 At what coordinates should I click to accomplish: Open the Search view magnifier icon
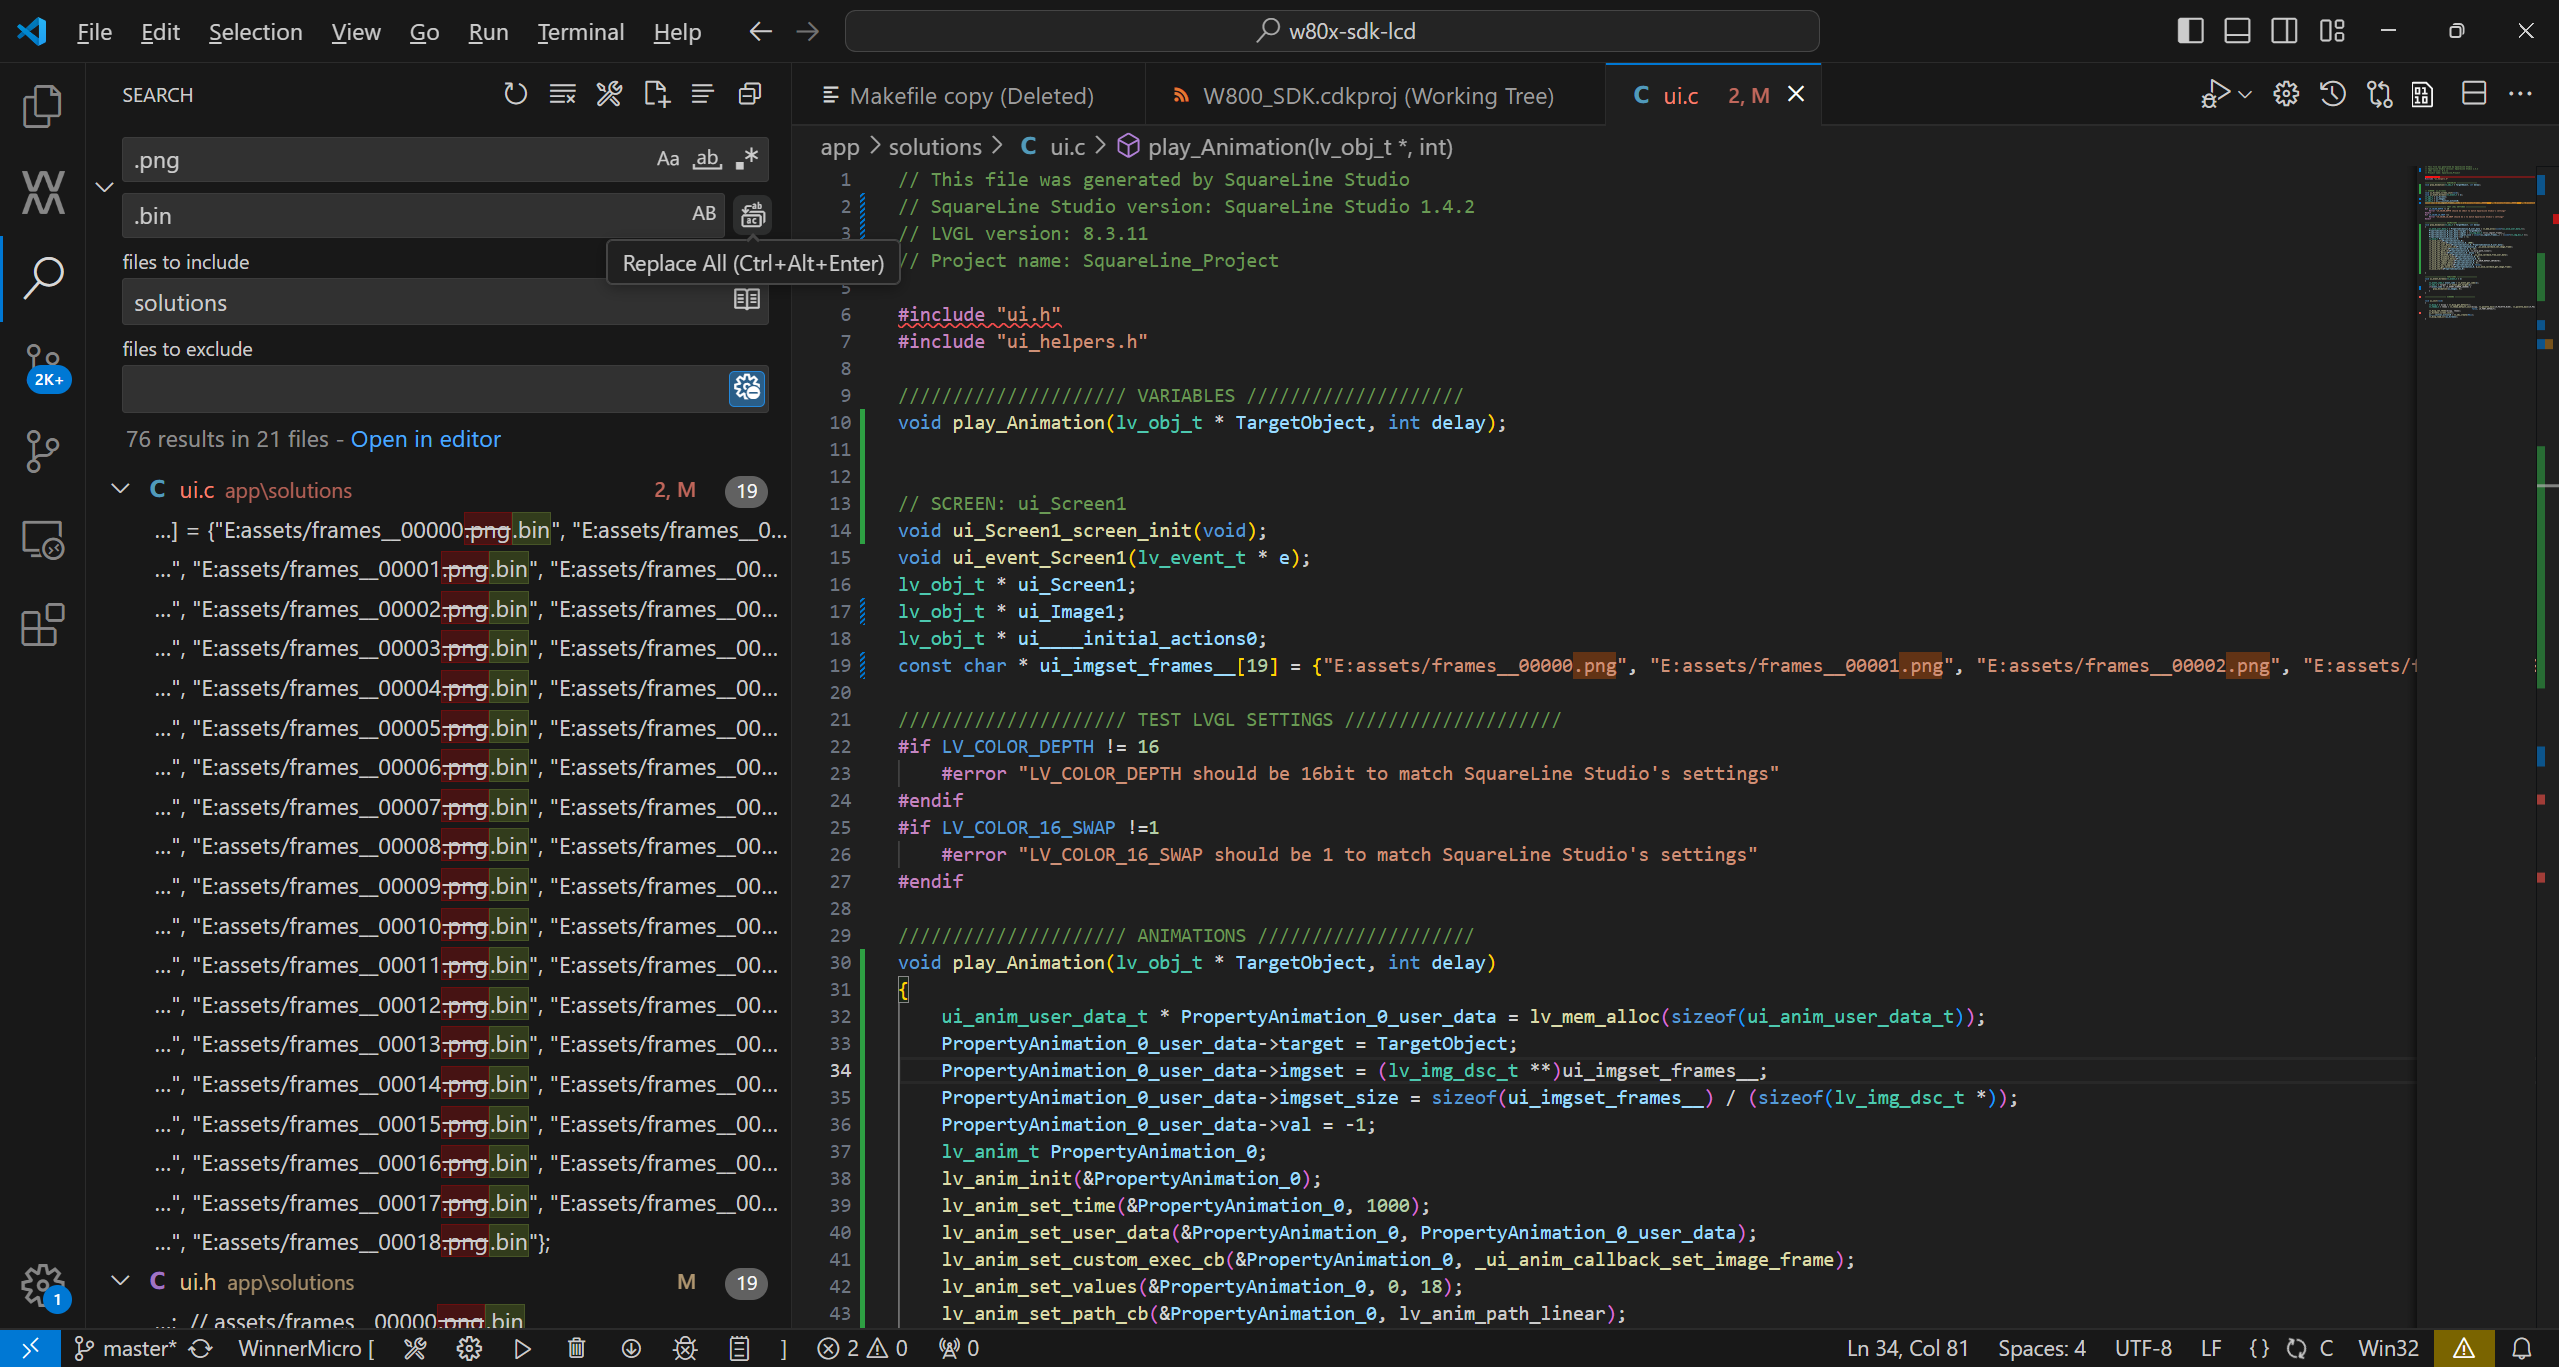tap(42, 278)
